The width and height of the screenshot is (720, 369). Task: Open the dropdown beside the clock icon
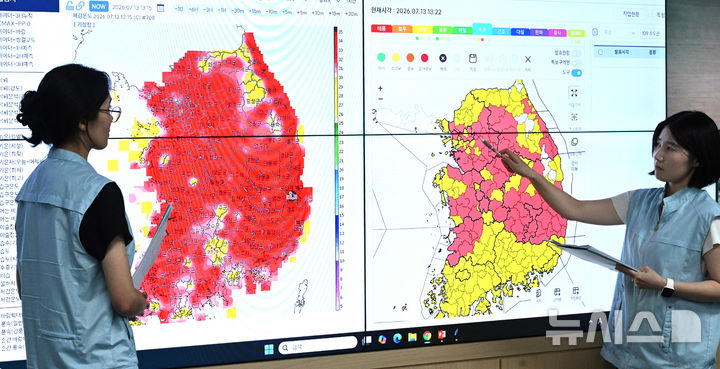pos(619,32)
